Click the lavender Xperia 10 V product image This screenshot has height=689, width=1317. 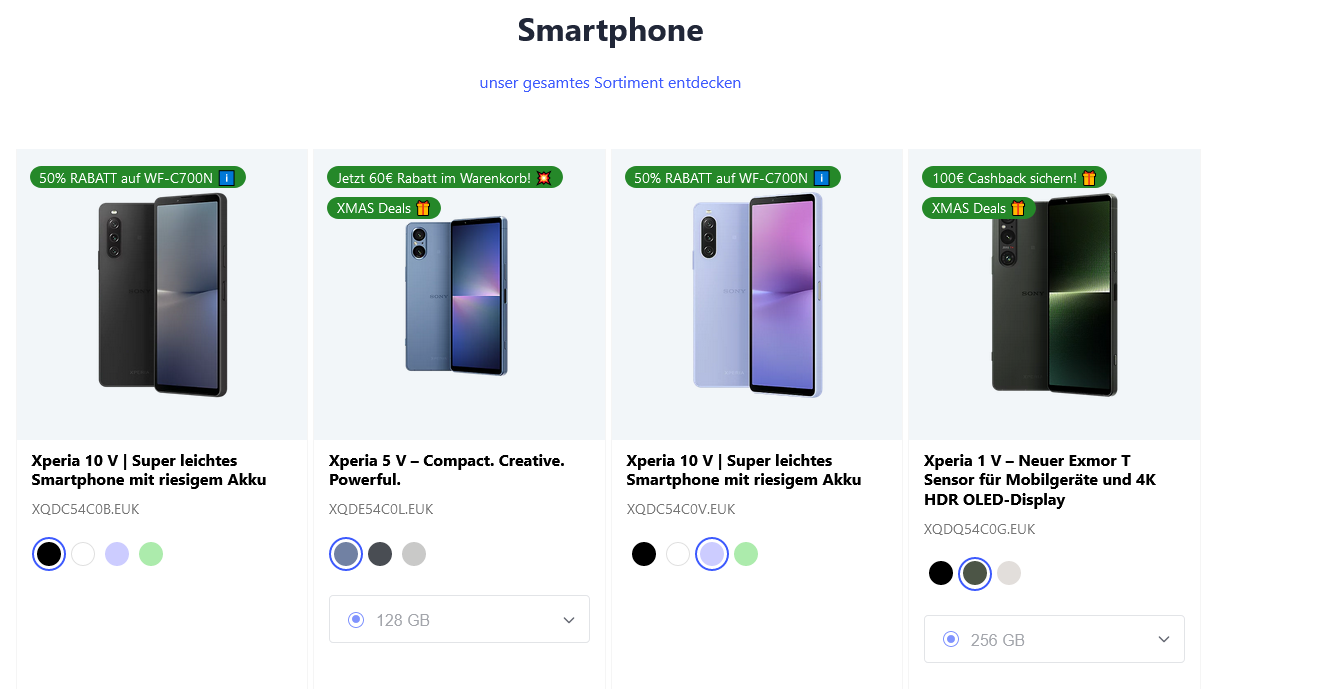(756, 295)
